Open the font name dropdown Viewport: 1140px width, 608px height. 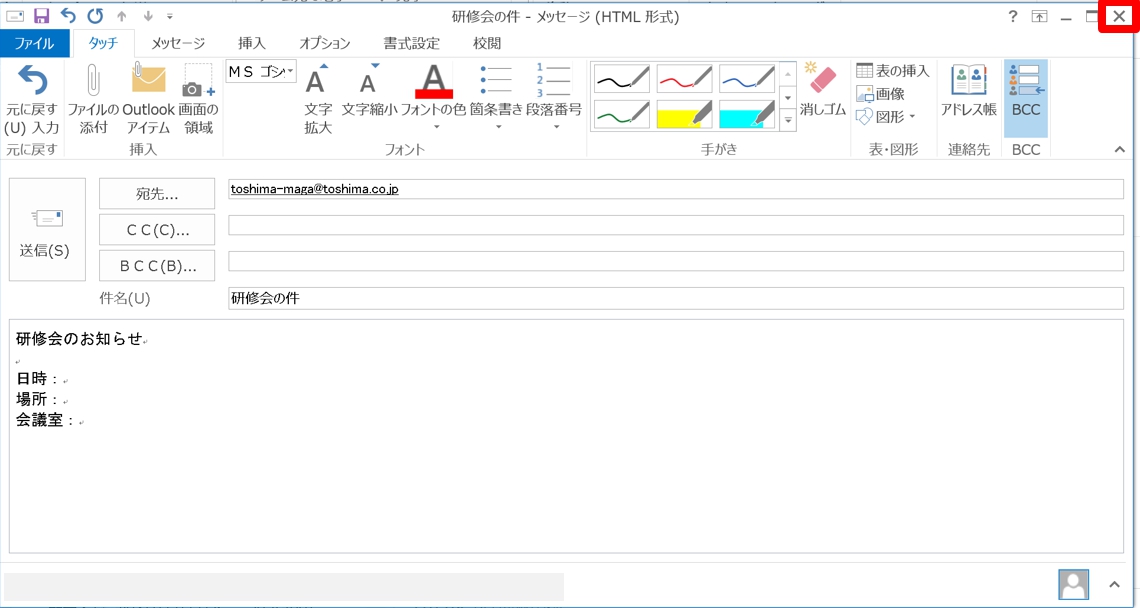pos(290,71)
